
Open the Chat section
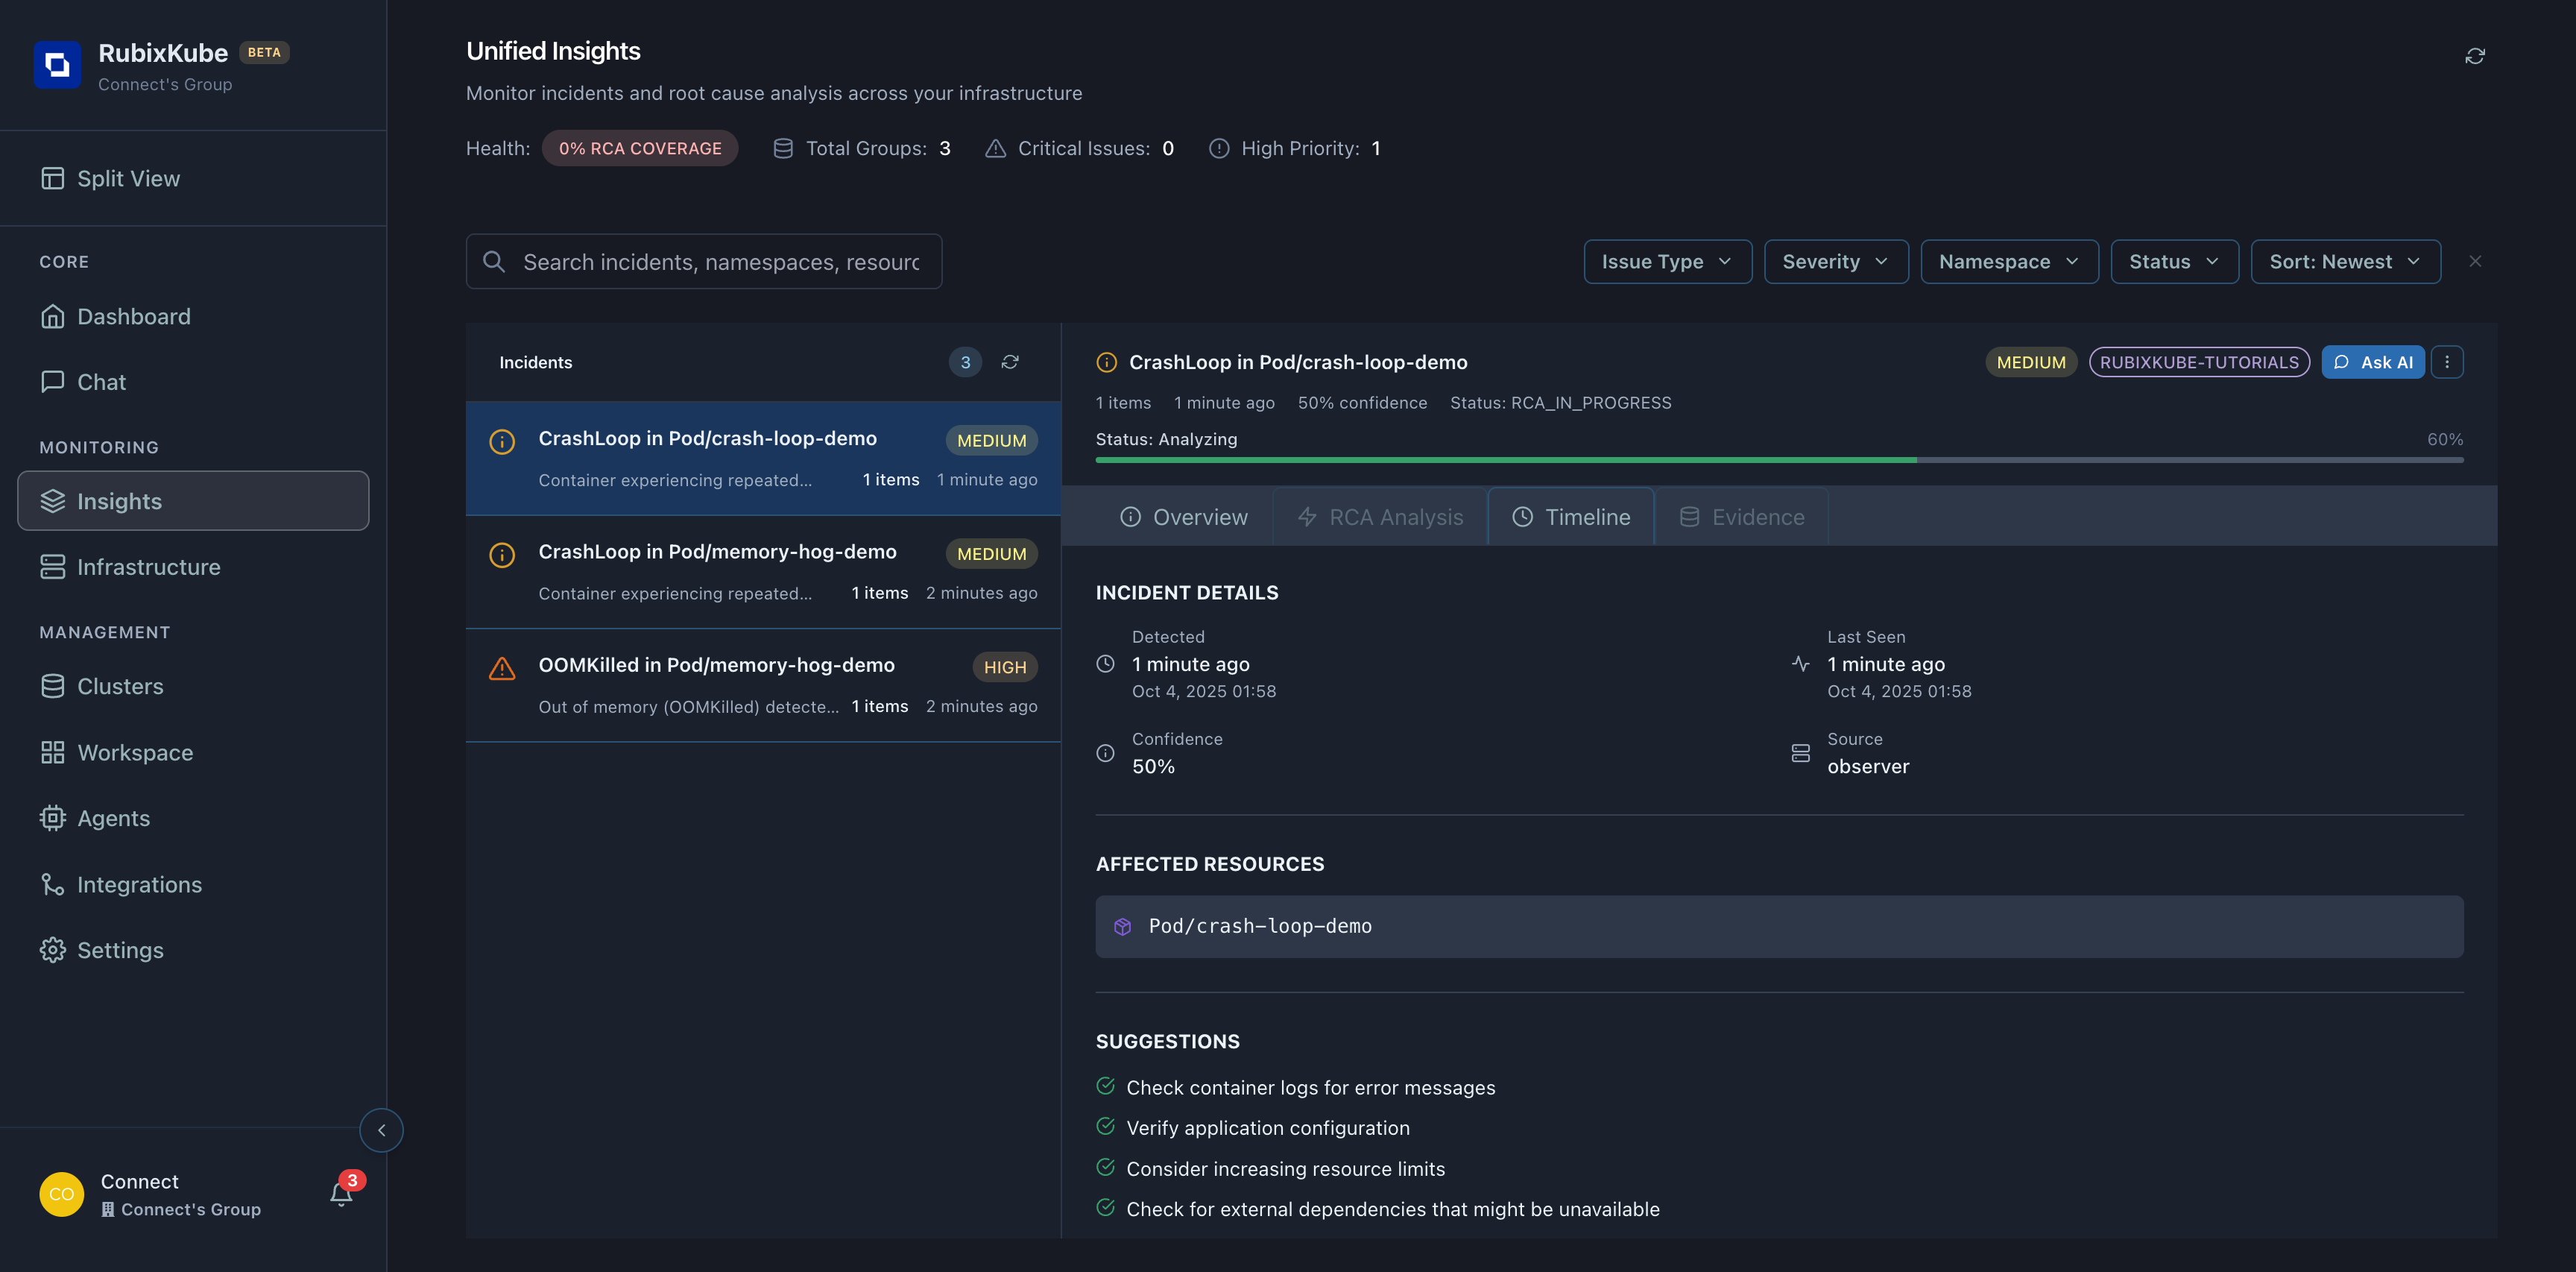tap(101, 381)
